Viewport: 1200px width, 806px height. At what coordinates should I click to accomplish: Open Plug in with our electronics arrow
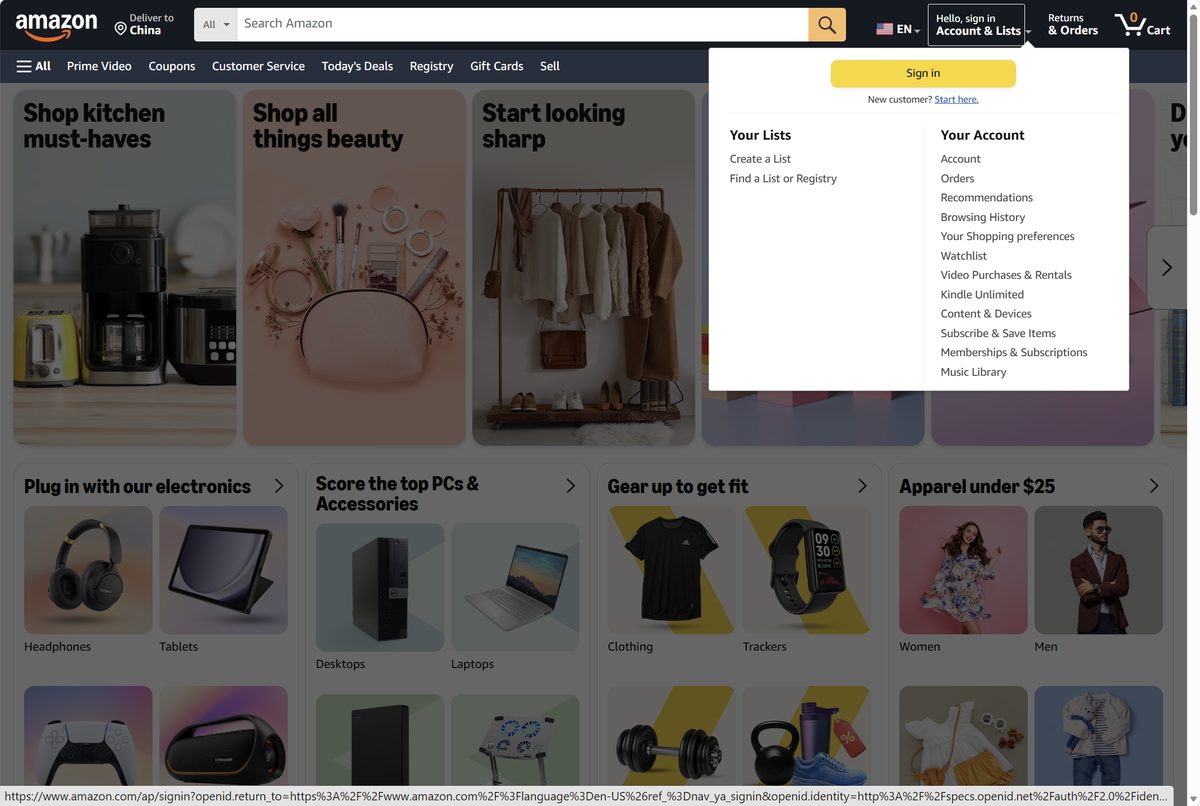pos(279,486)
